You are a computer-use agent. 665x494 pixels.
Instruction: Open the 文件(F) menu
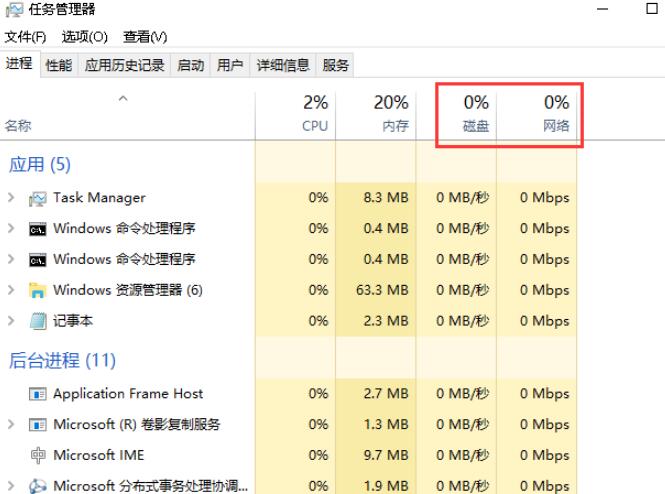pos(25,37)
